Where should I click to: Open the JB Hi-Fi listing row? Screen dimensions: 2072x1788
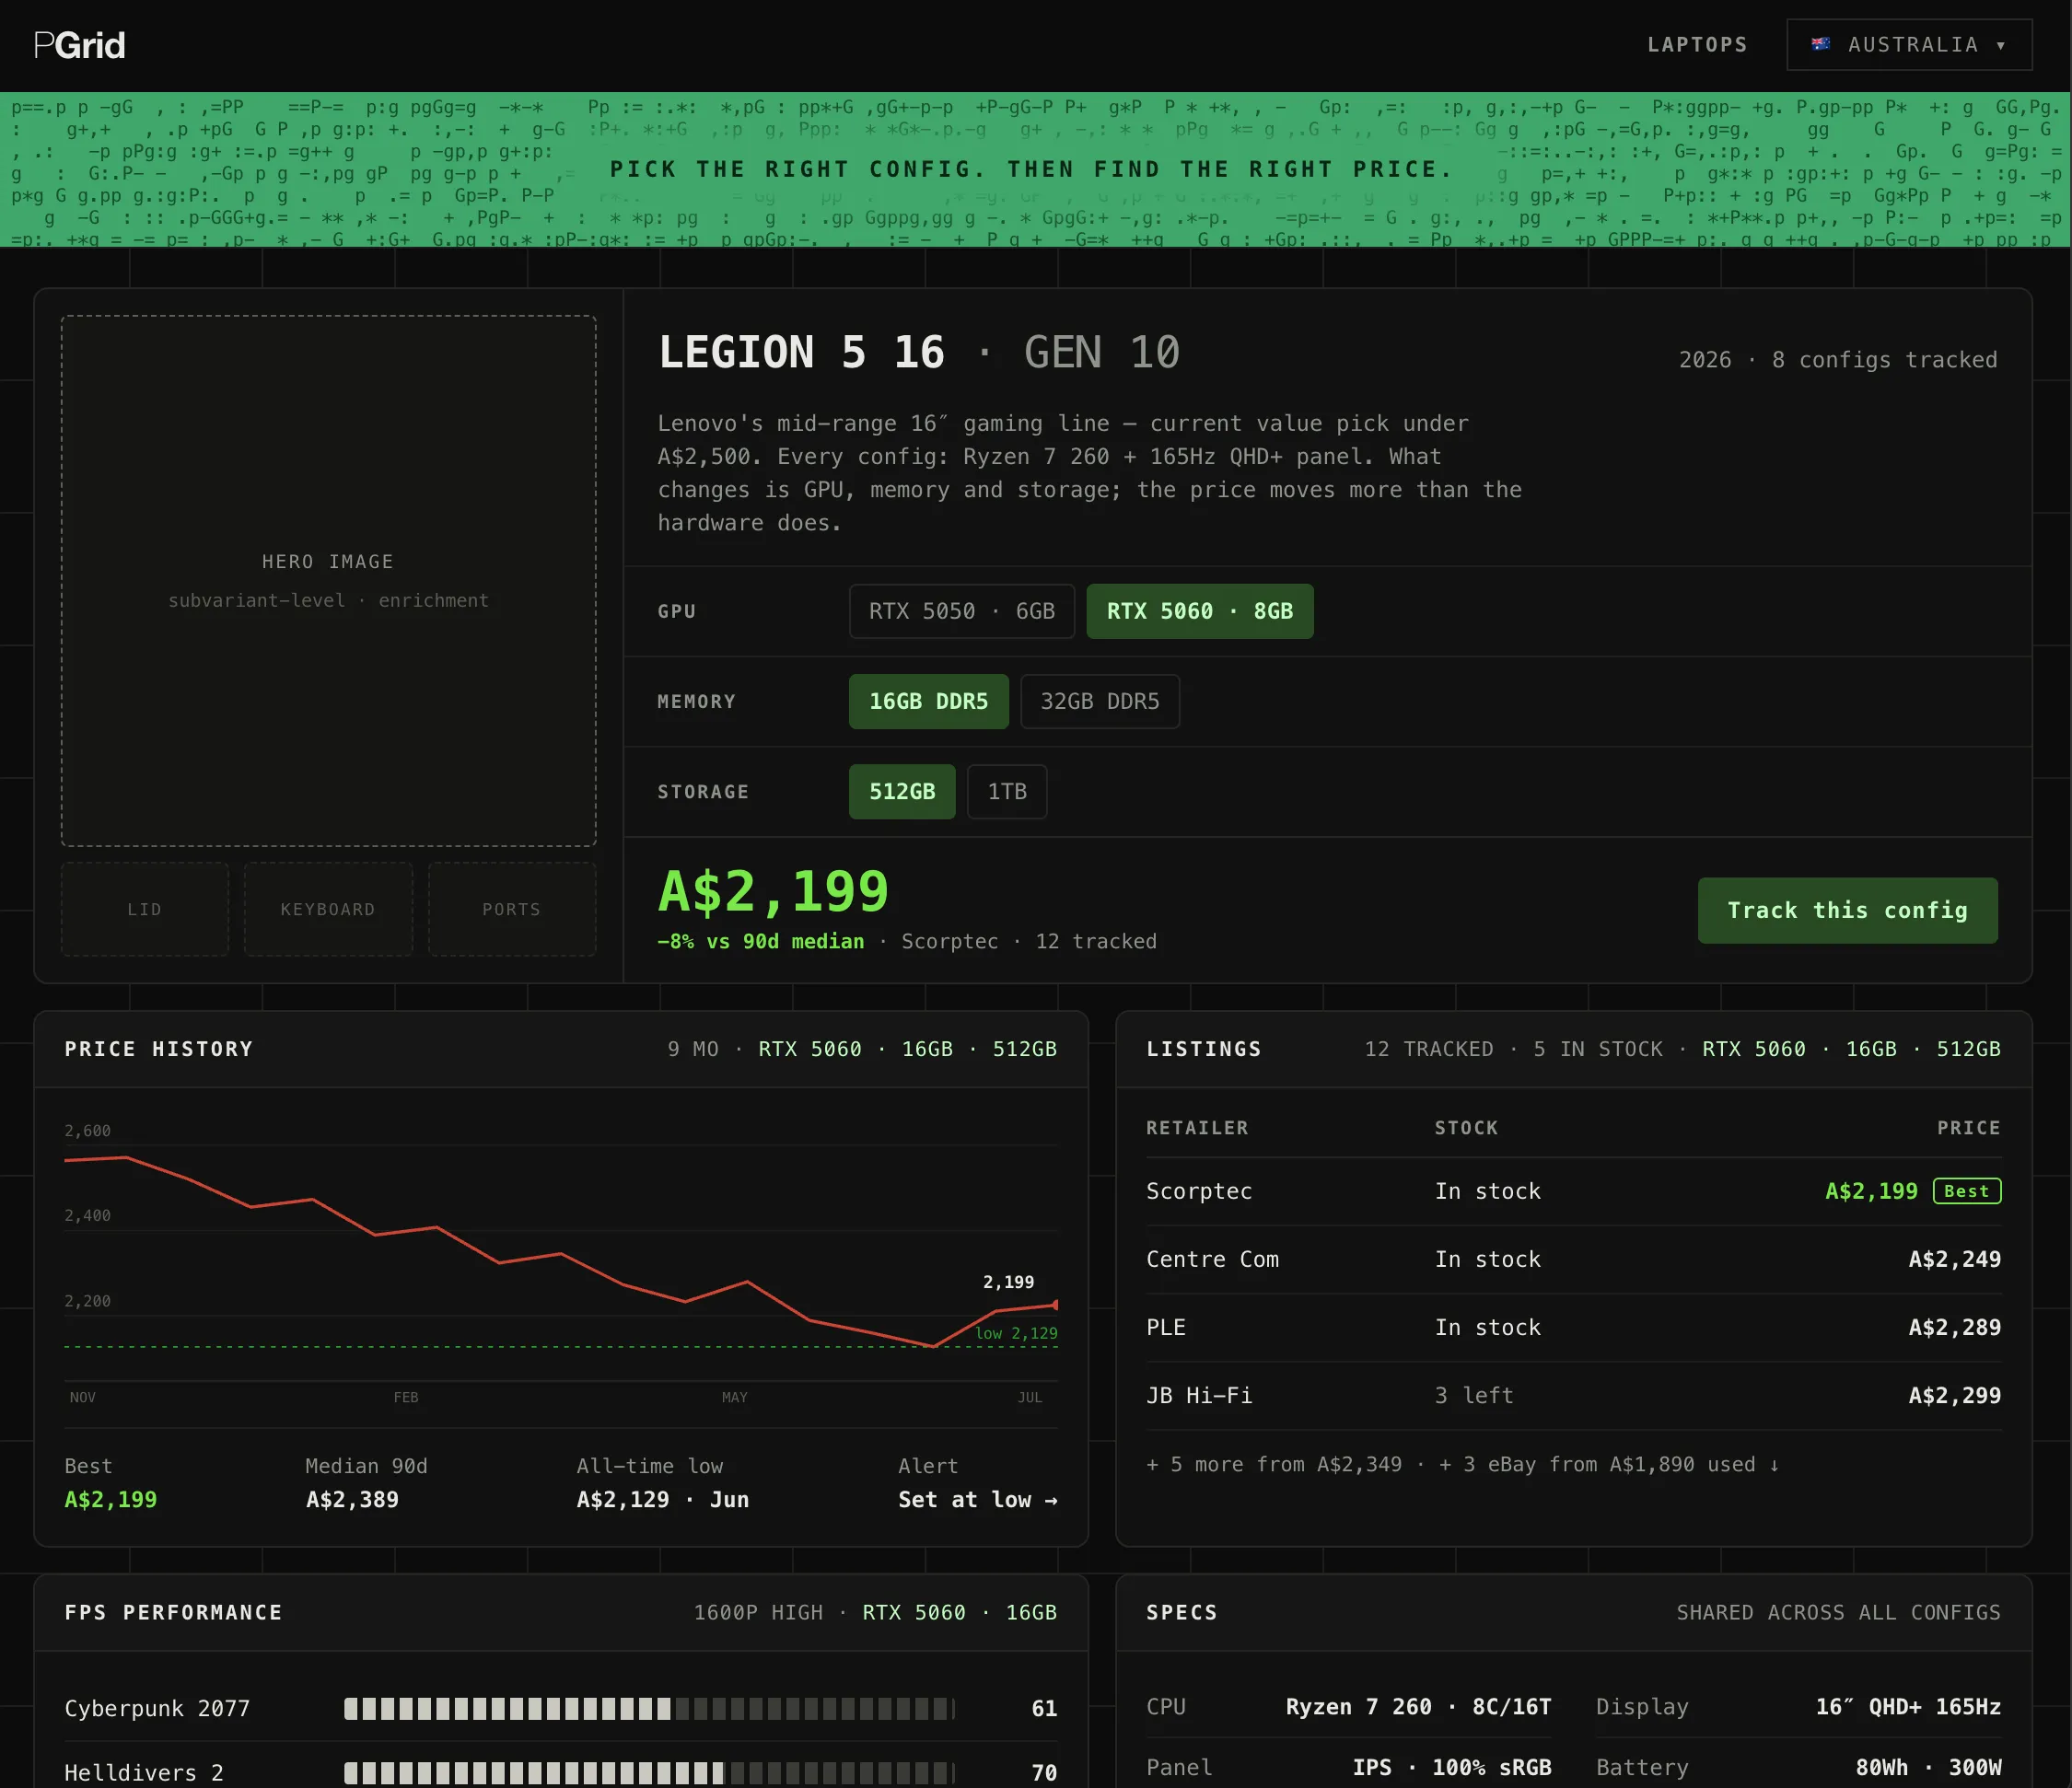[1573, 1395]
